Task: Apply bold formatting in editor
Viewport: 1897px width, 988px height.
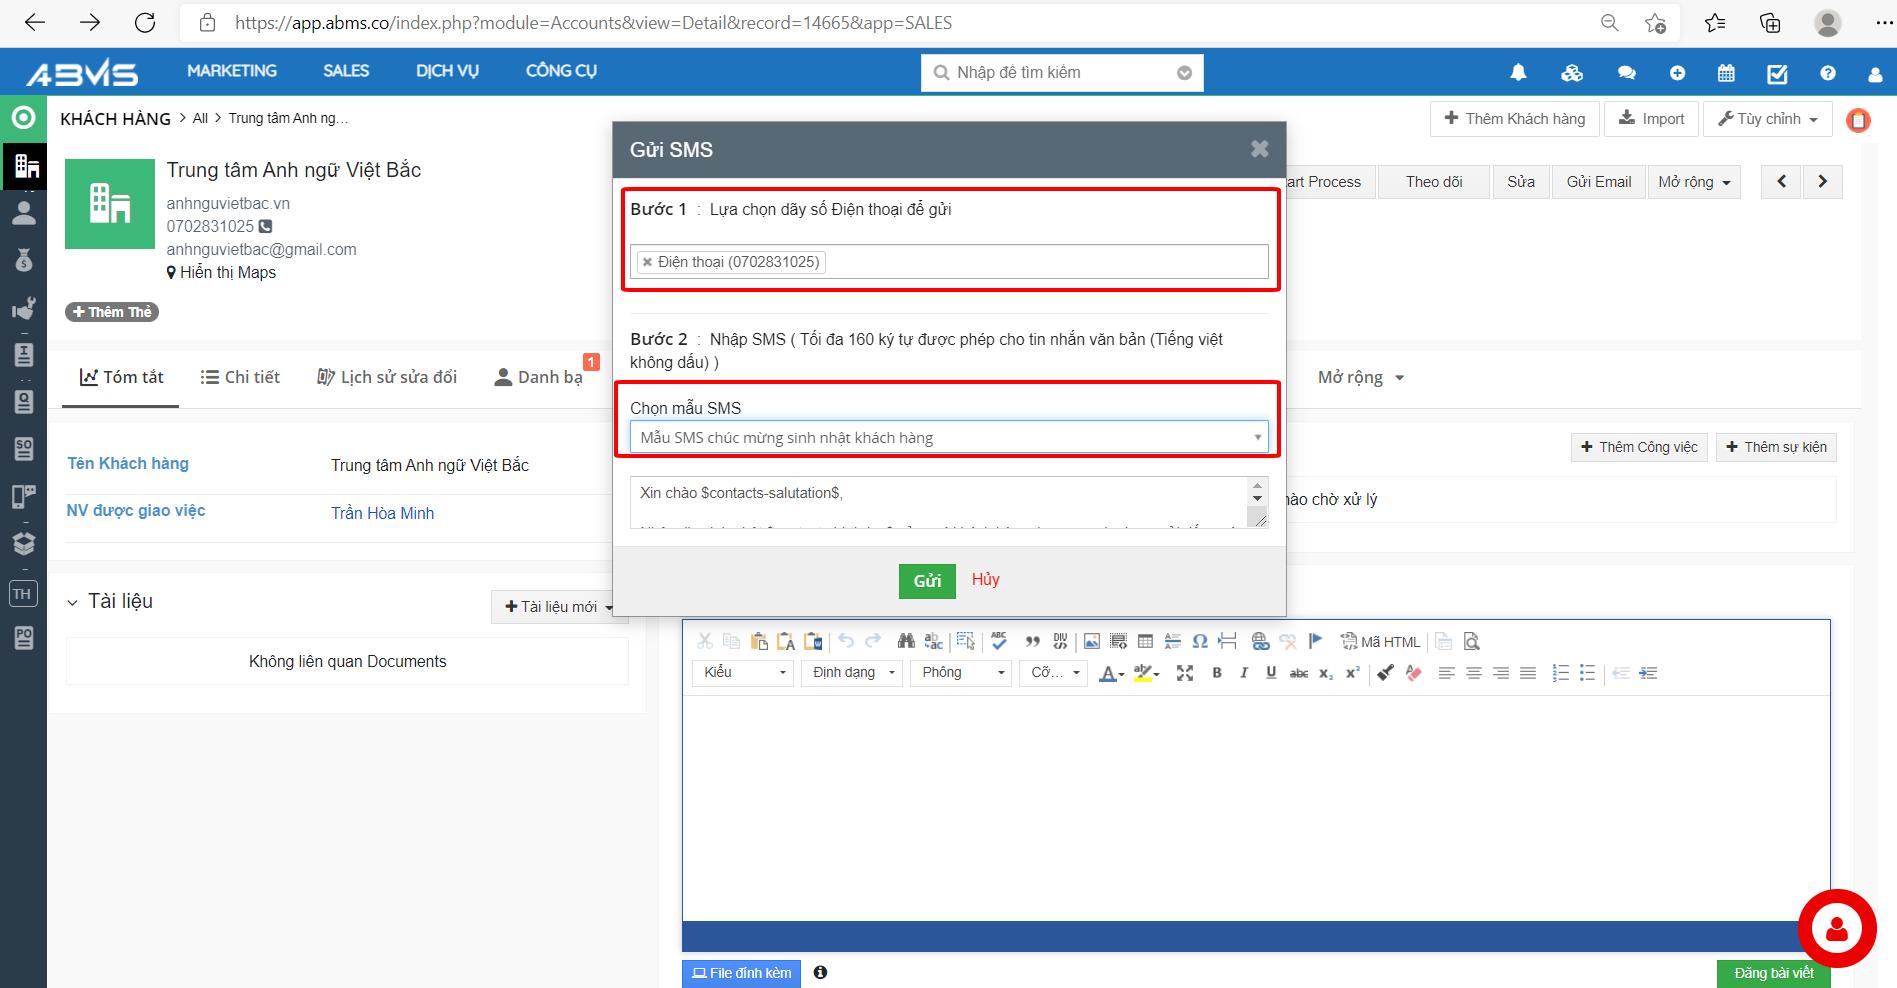Action: [x=1217, y=673]
